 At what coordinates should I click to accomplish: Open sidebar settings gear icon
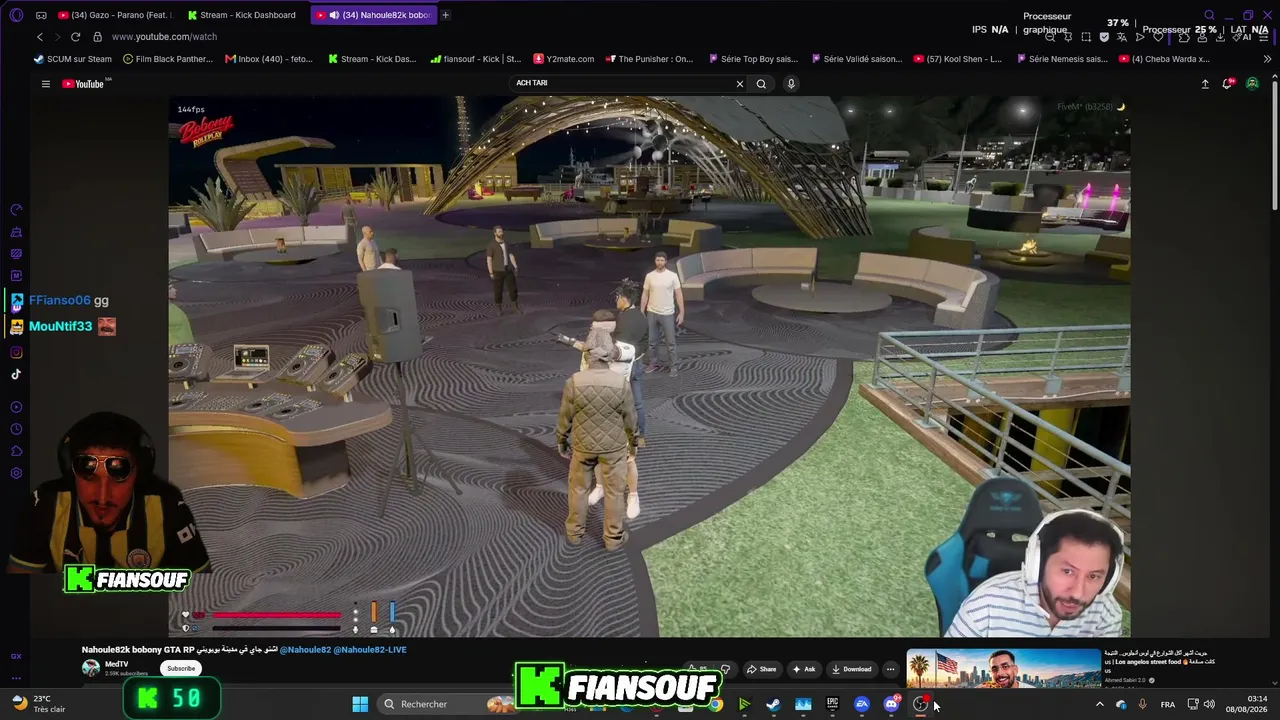click(16, 473)
